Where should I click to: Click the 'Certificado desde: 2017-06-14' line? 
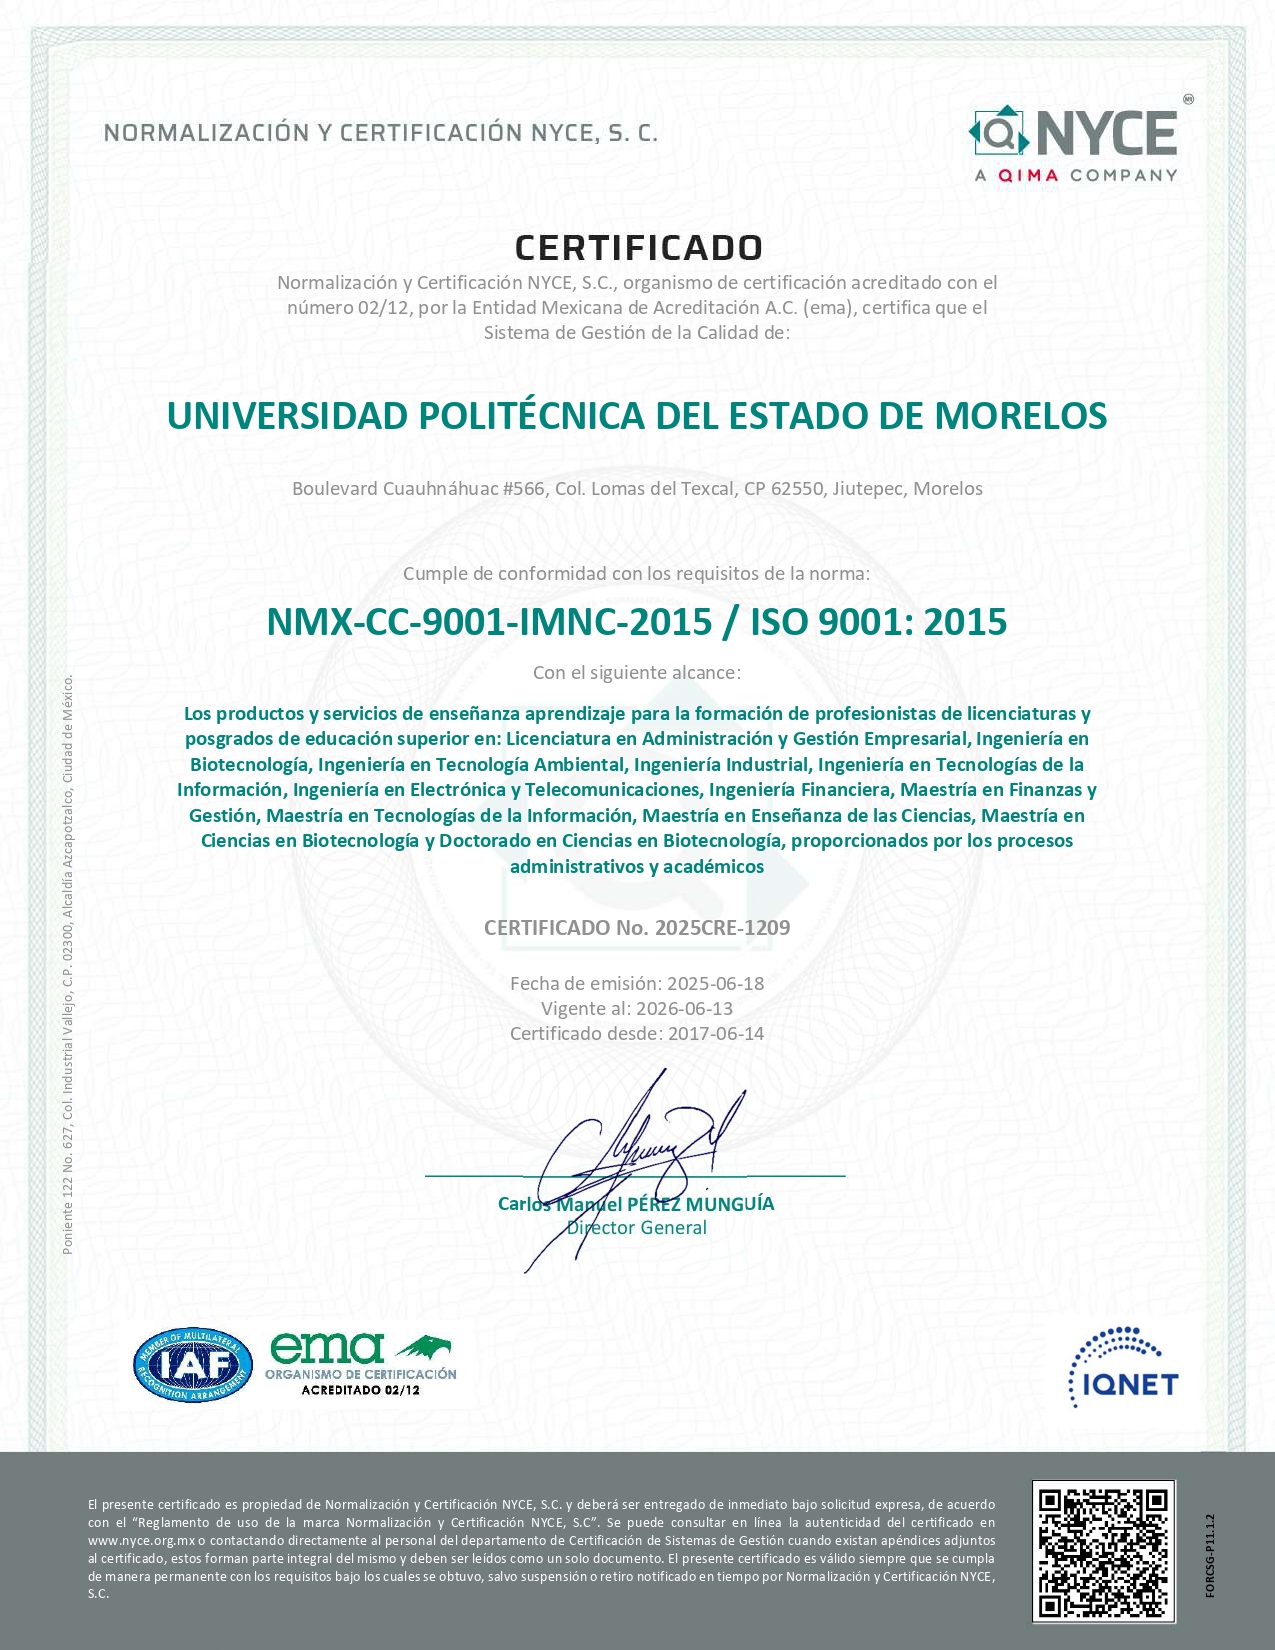[637, 1033]
